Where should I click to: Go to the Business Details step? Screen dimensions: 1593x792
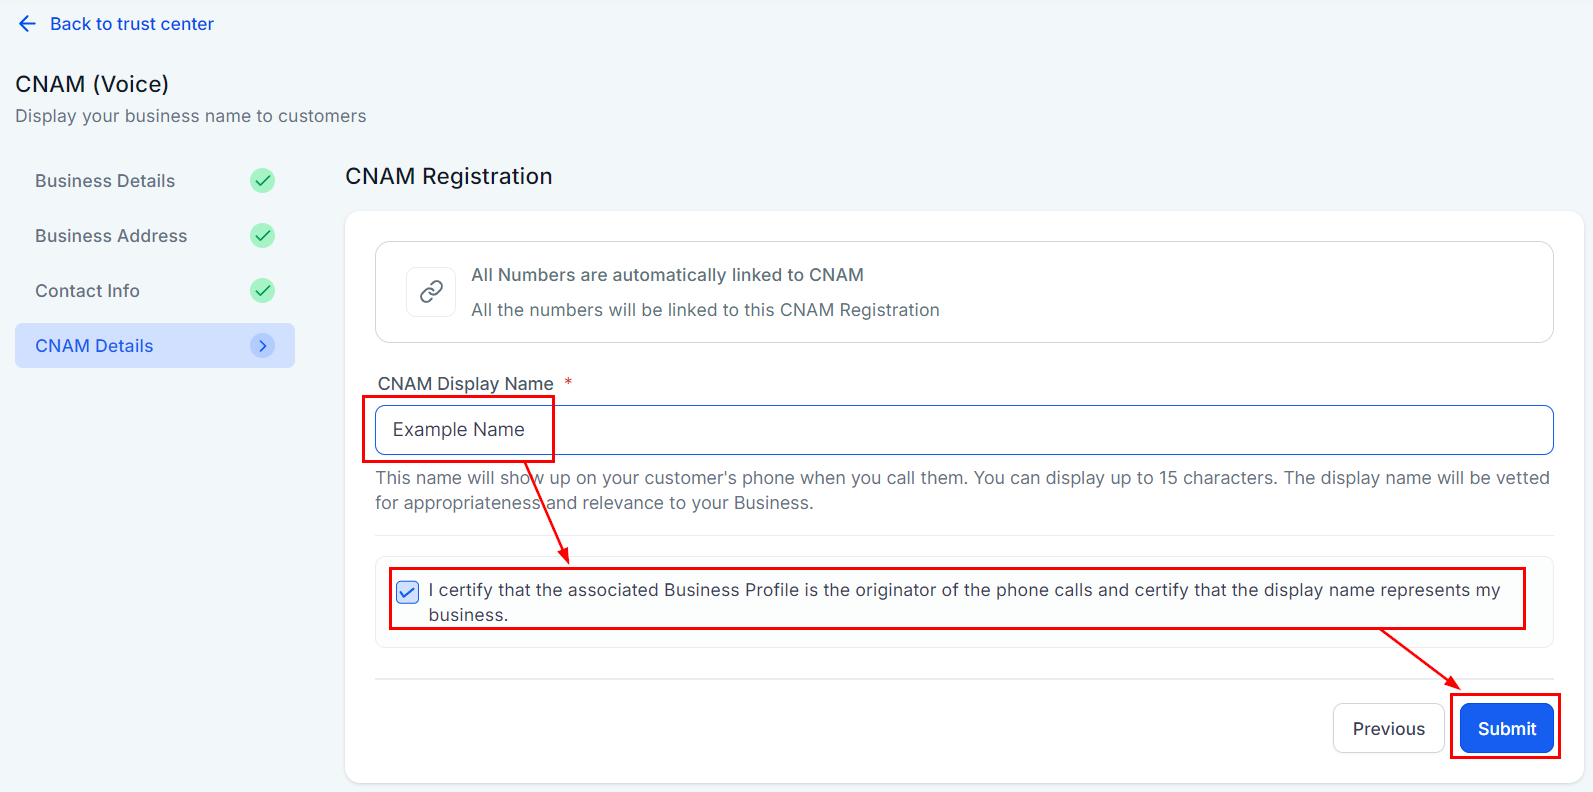coord(105,181)
